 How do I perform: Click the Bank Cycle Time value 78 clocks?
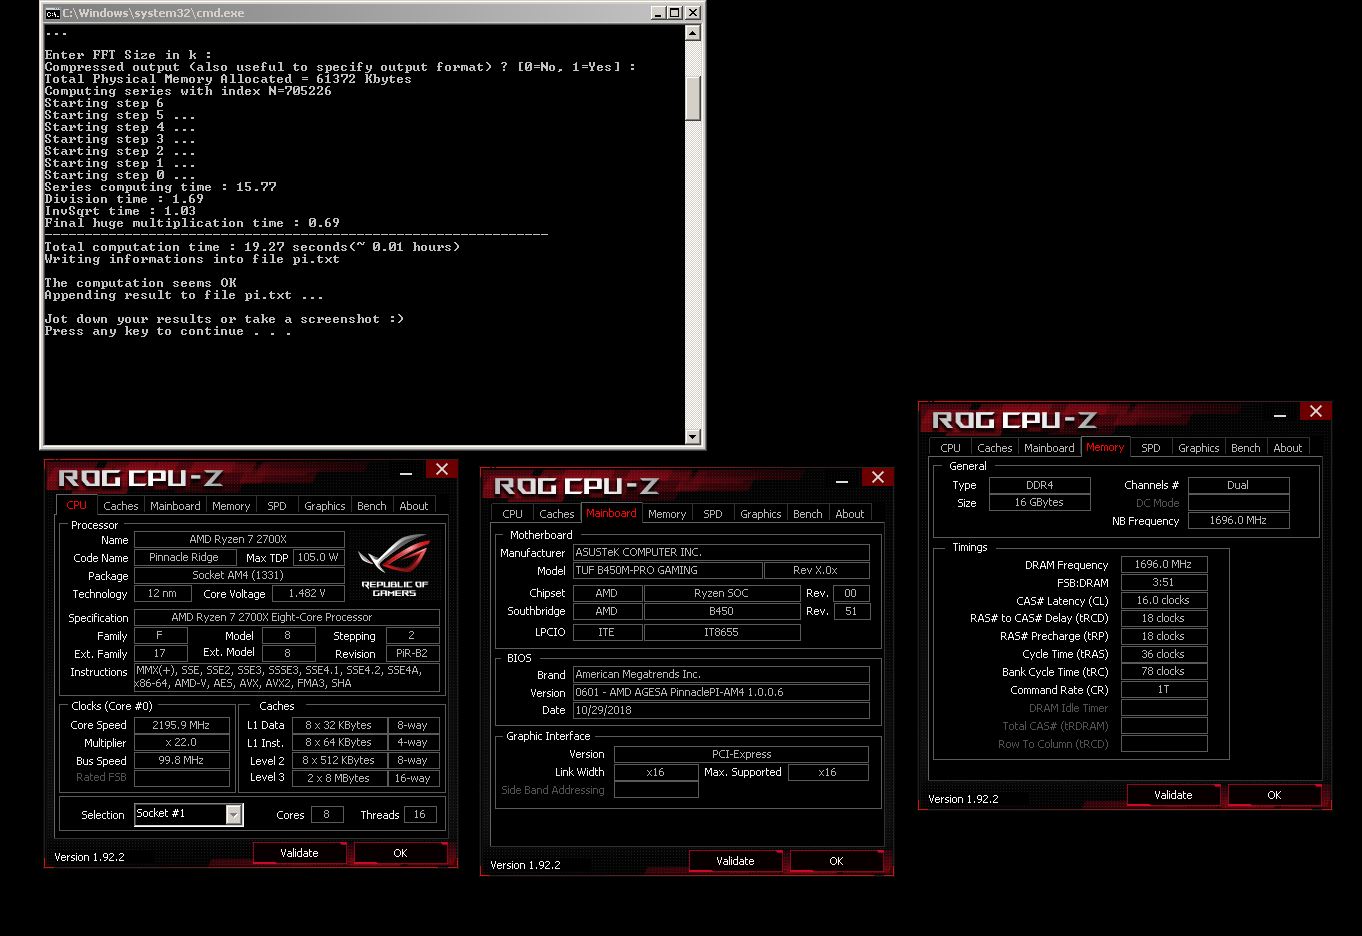tap(1164, 671)
